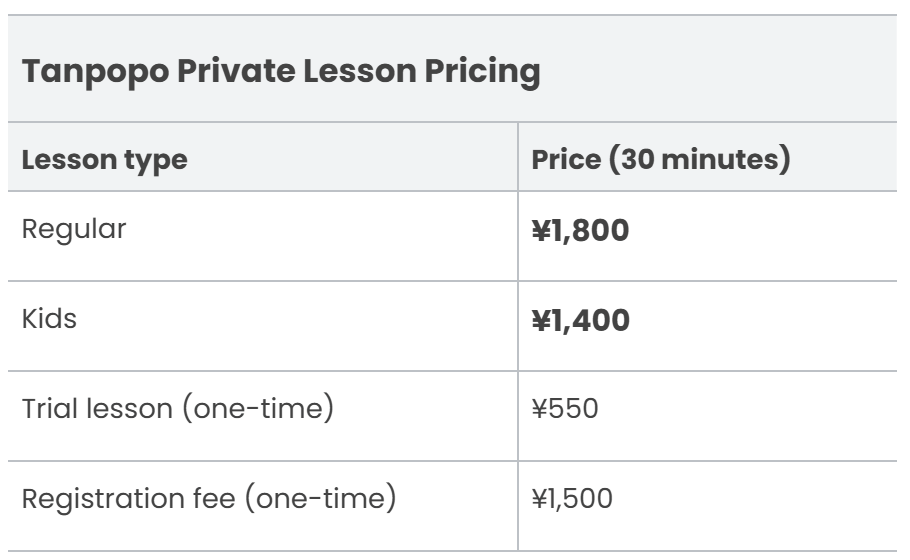The height and width of the screenshot is (560, 910).
Task: Select the Trial lesson (one-time) label
Action: (x=177, y=408)
